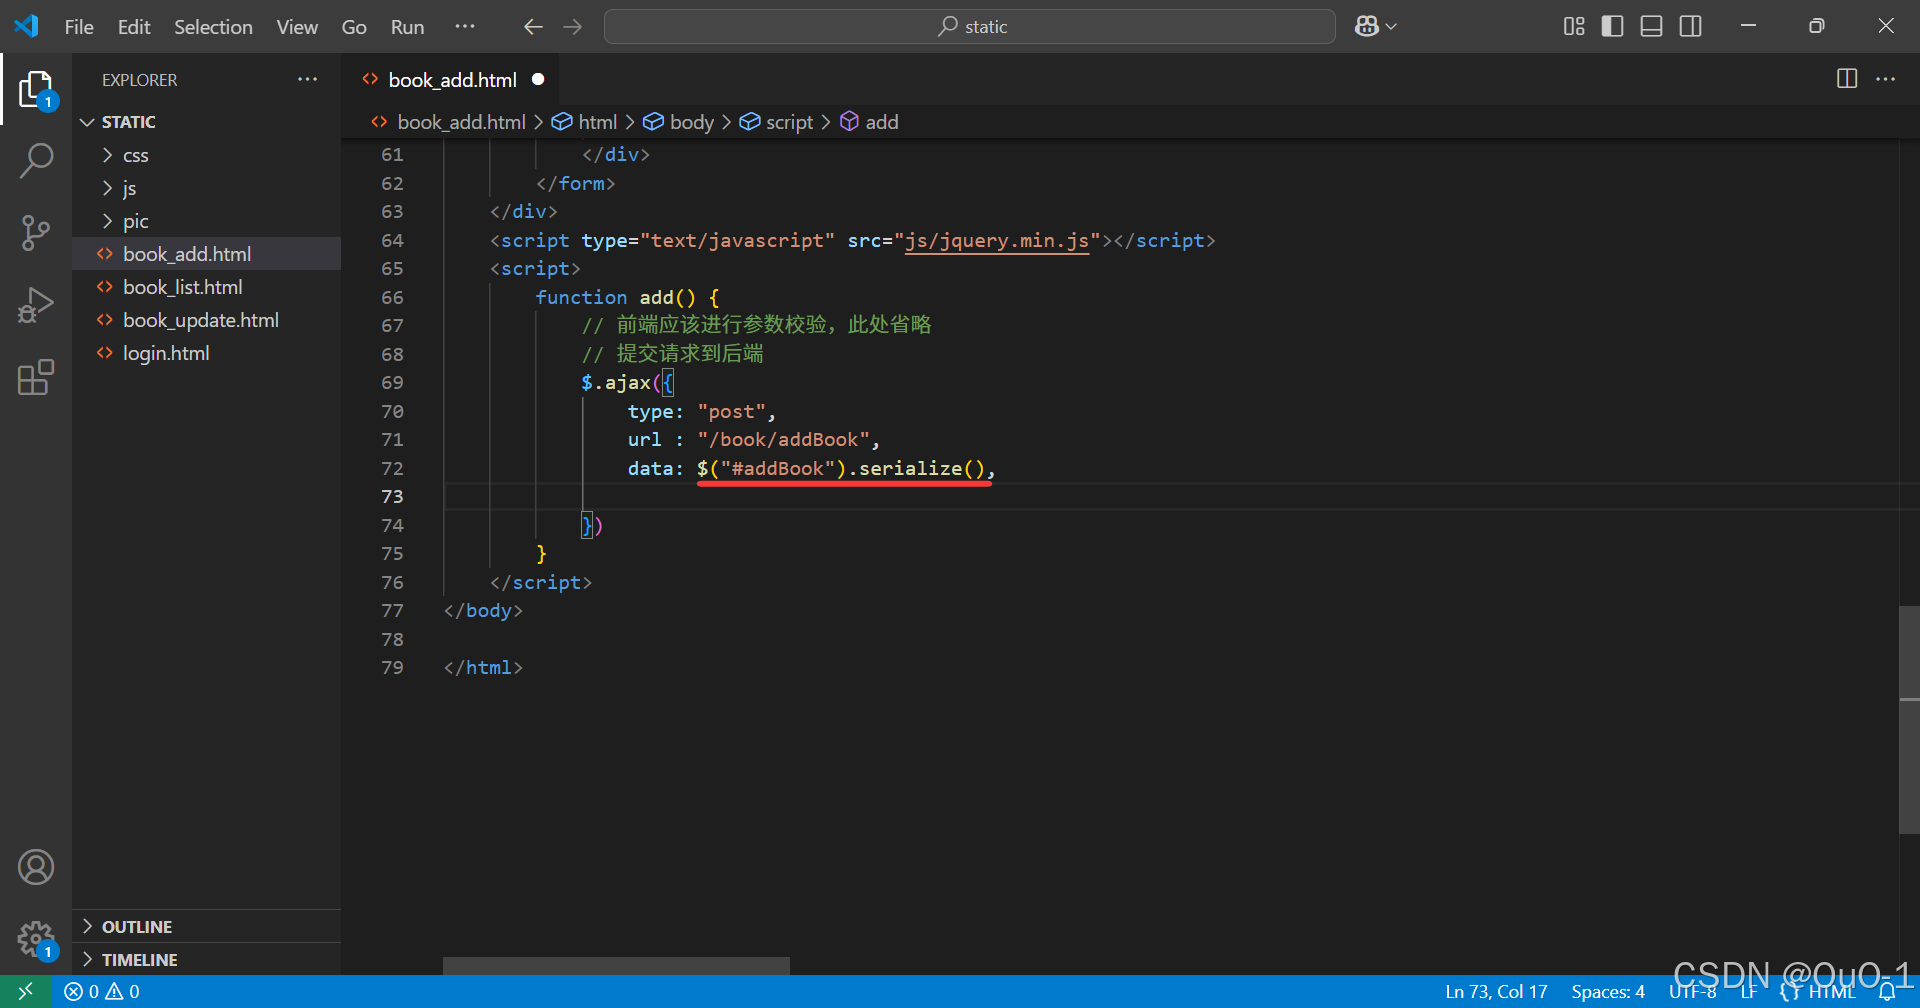Screen dimensions: 1920x1008
Task: Open the Source Control view
Action: [x=36, y=233]
